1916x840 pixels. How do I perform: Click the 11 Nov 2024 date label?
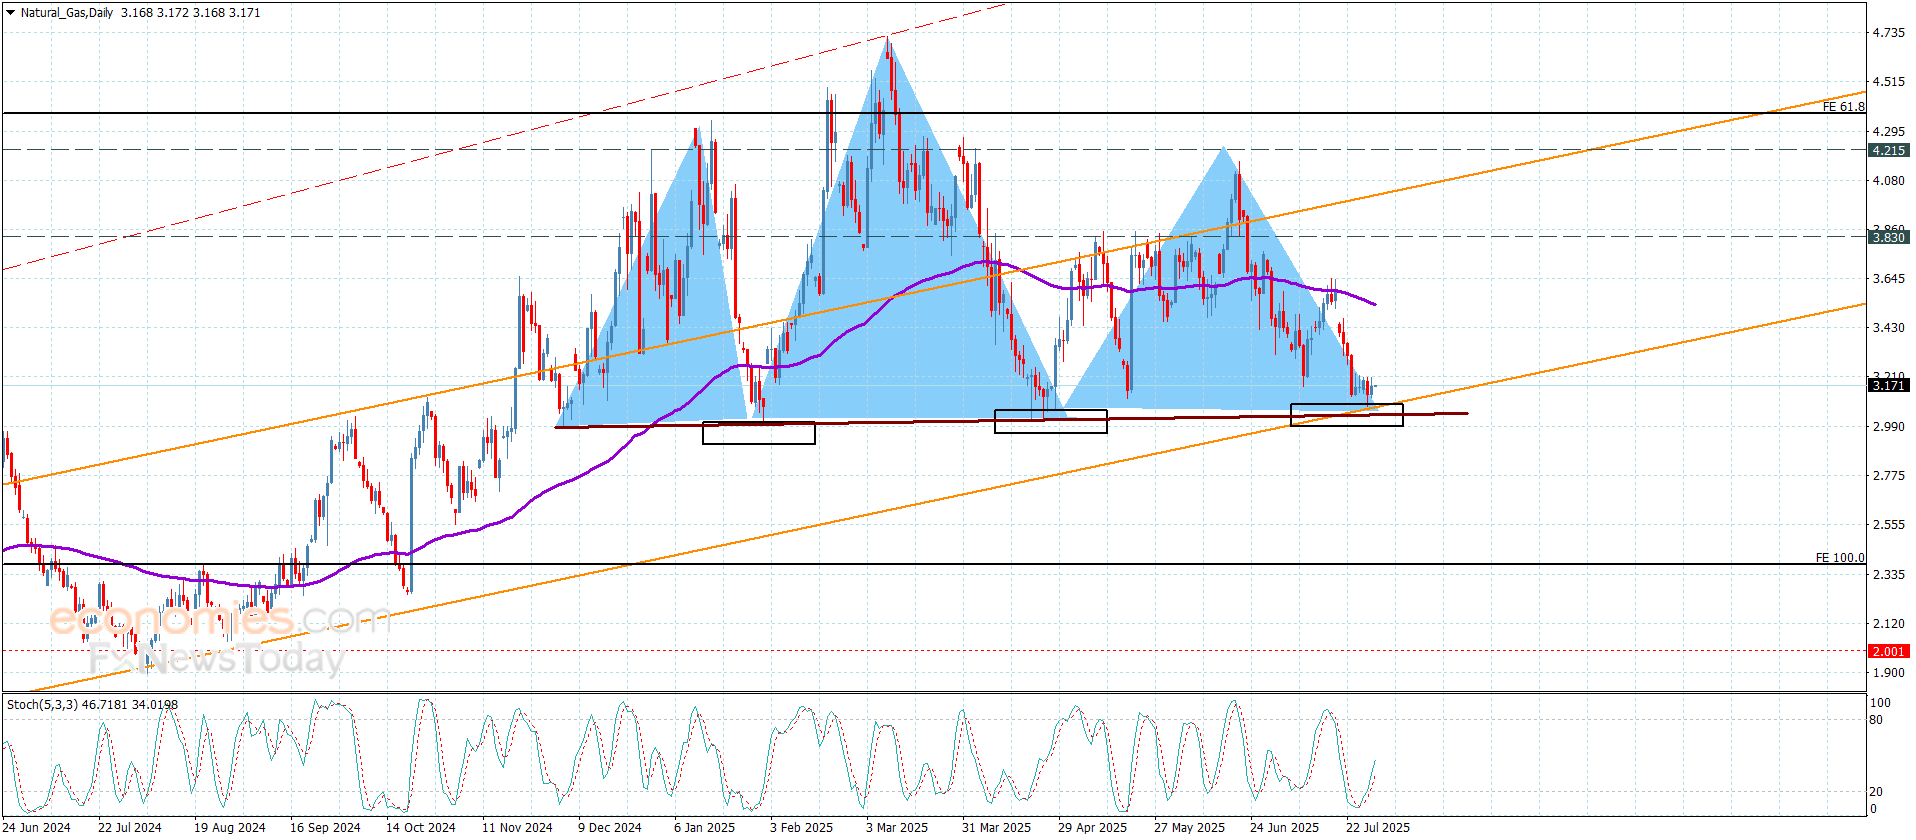coord(517,827)
